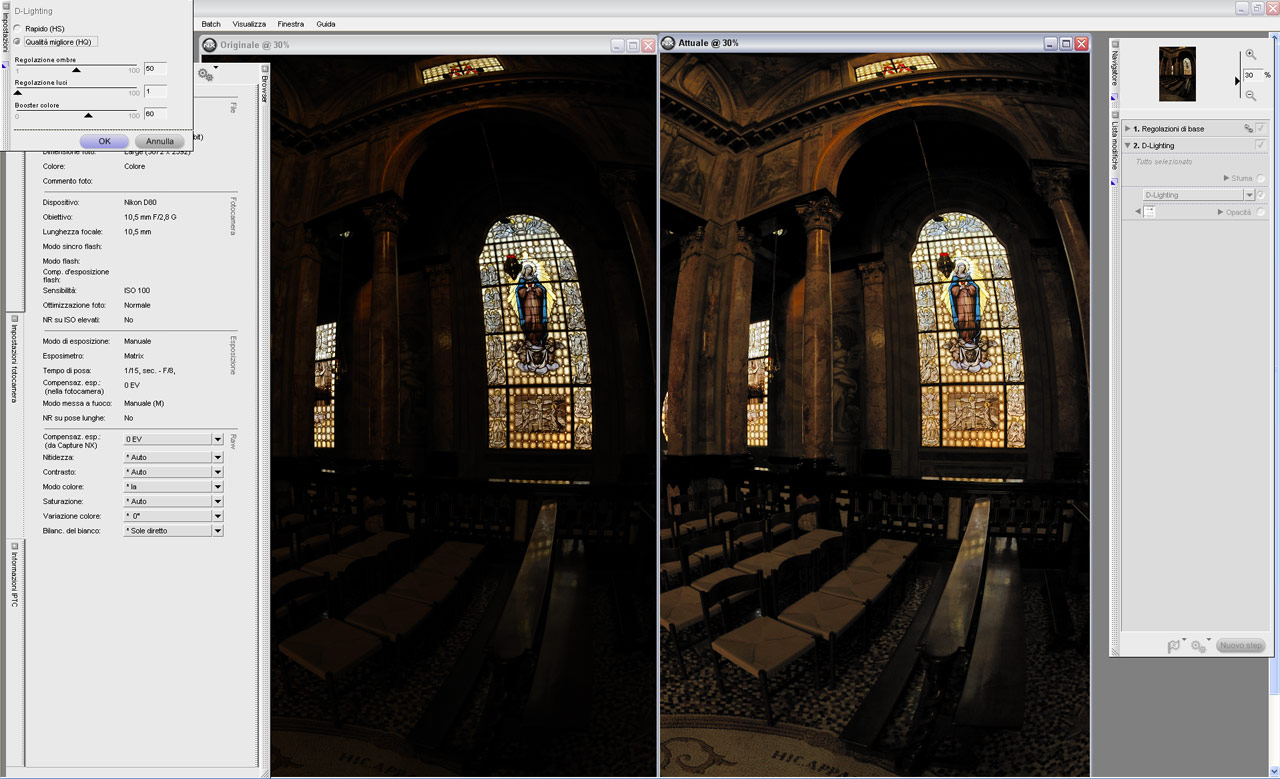Toggle the D-Lighting step checkbox
1280x779 pixels.
(1260, 145)
